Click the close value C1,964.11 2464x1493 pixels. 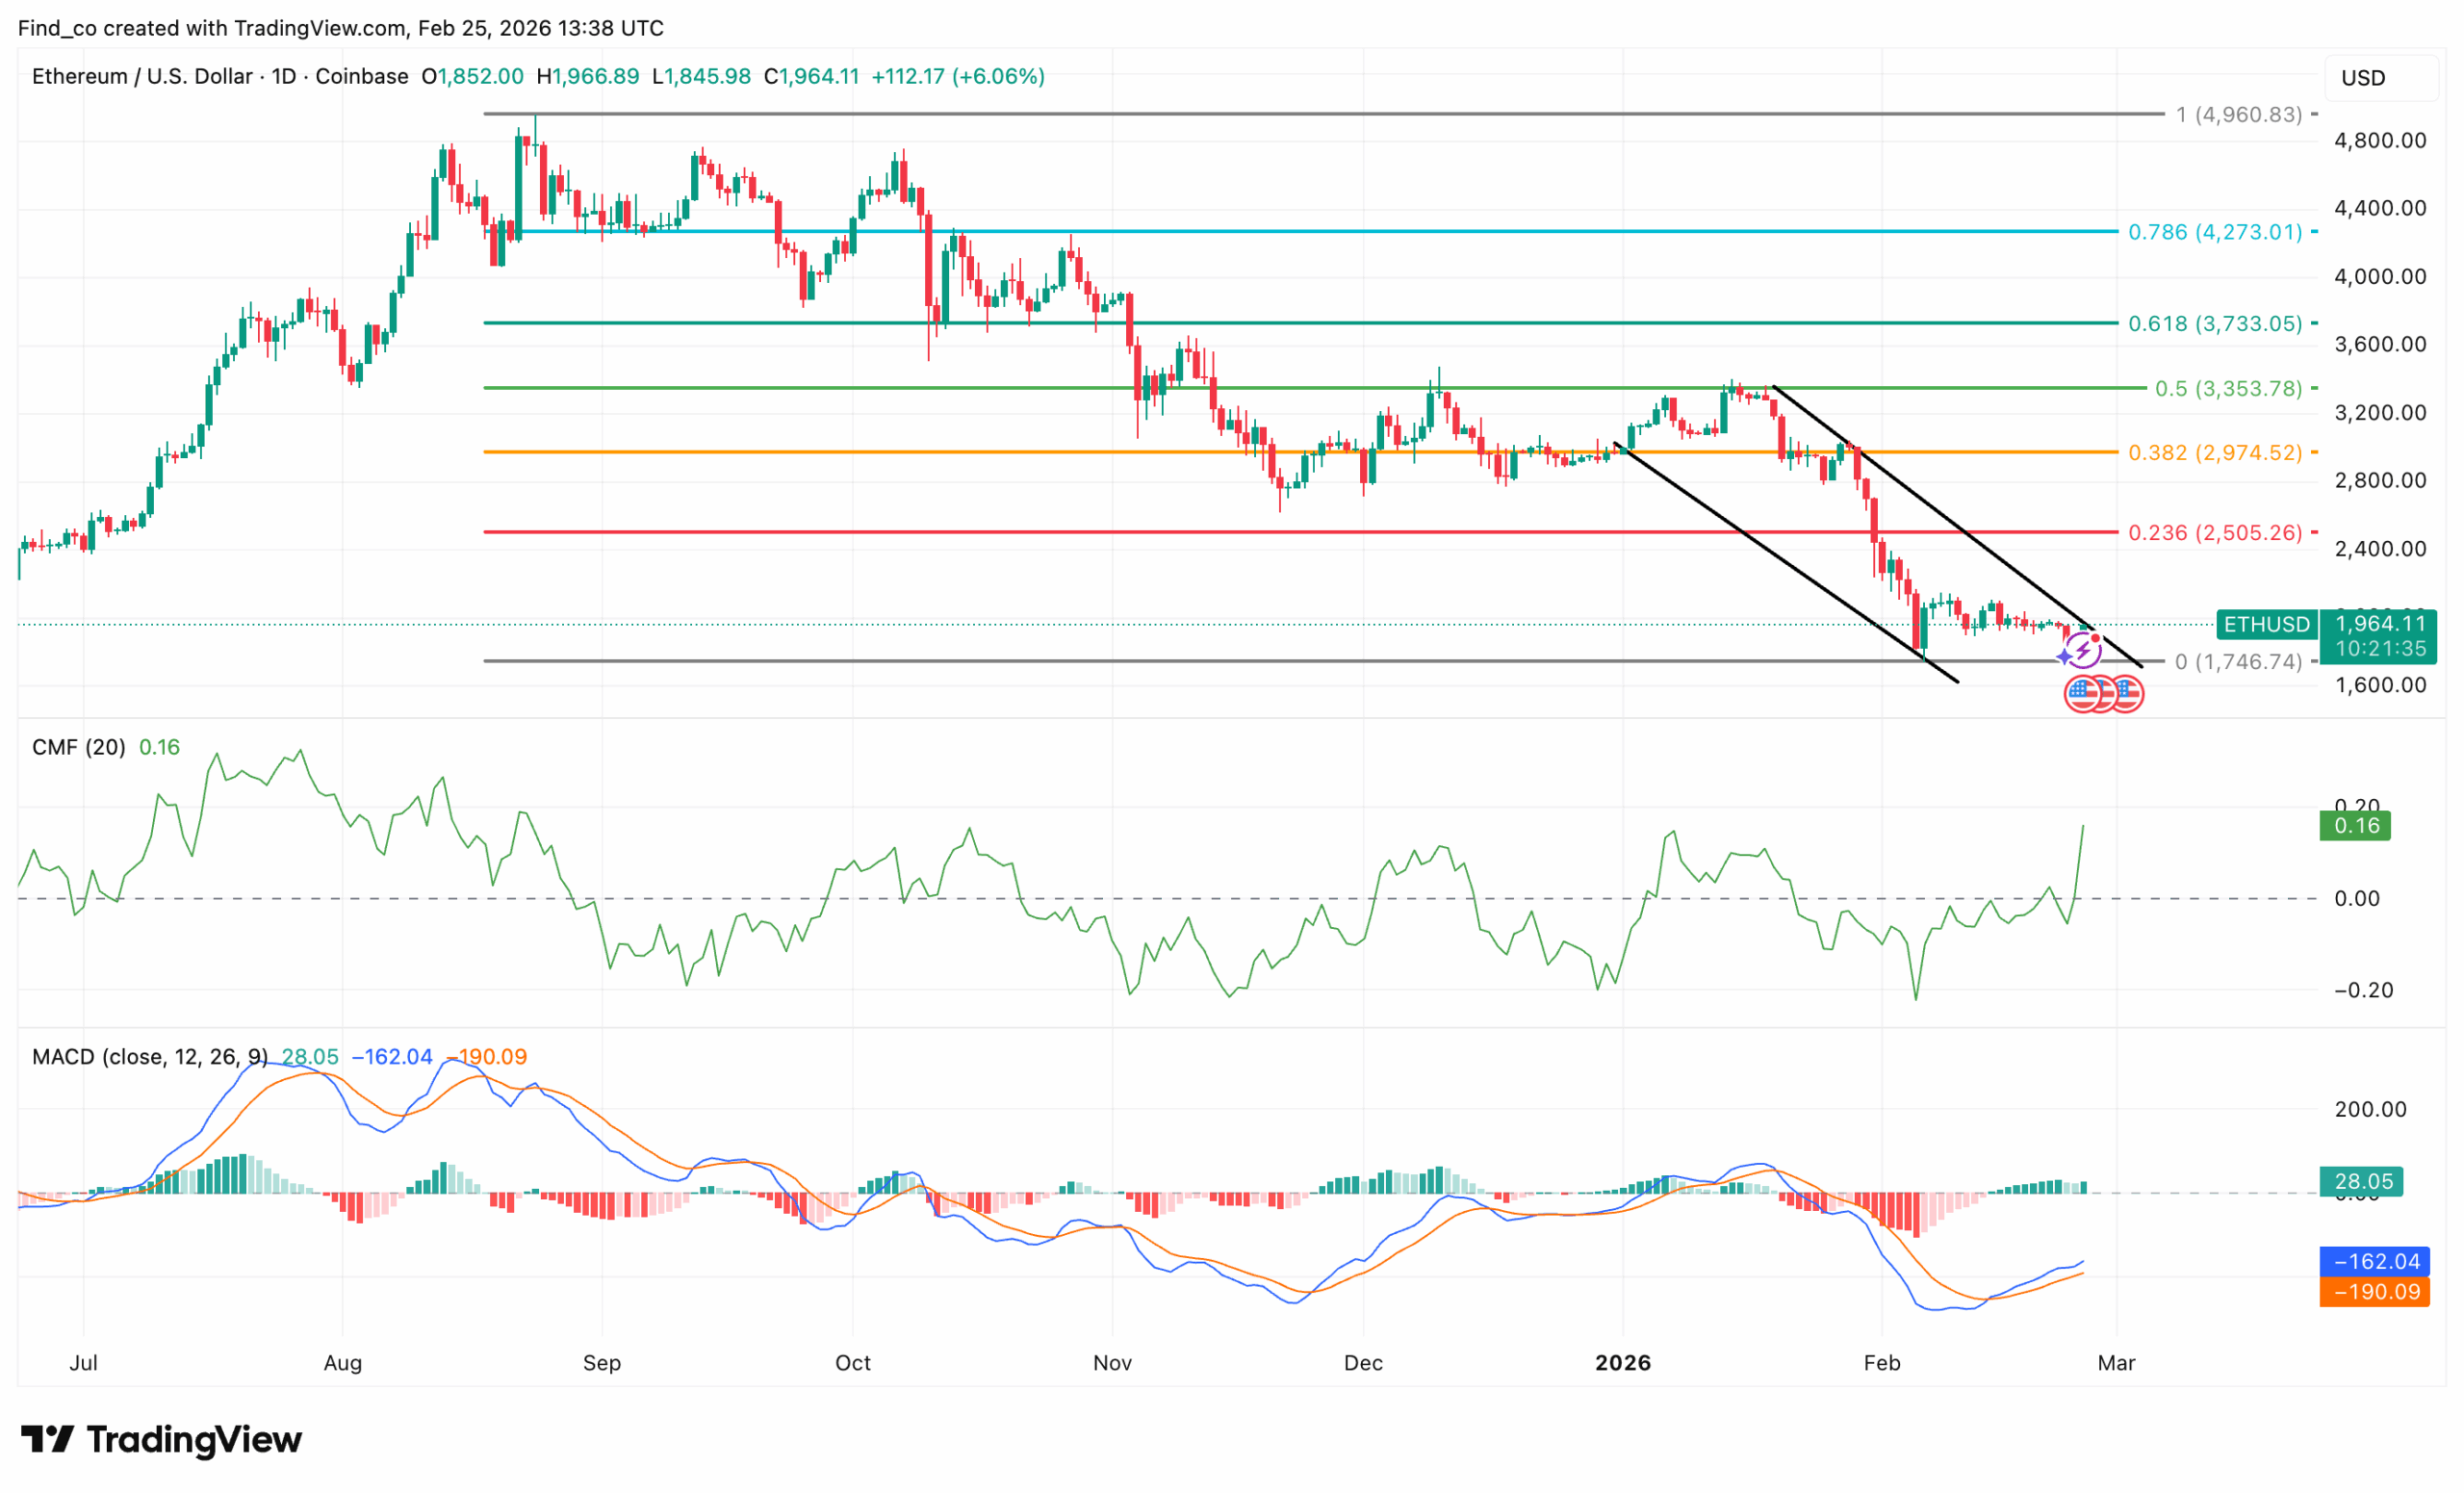[x=811, y=76]
